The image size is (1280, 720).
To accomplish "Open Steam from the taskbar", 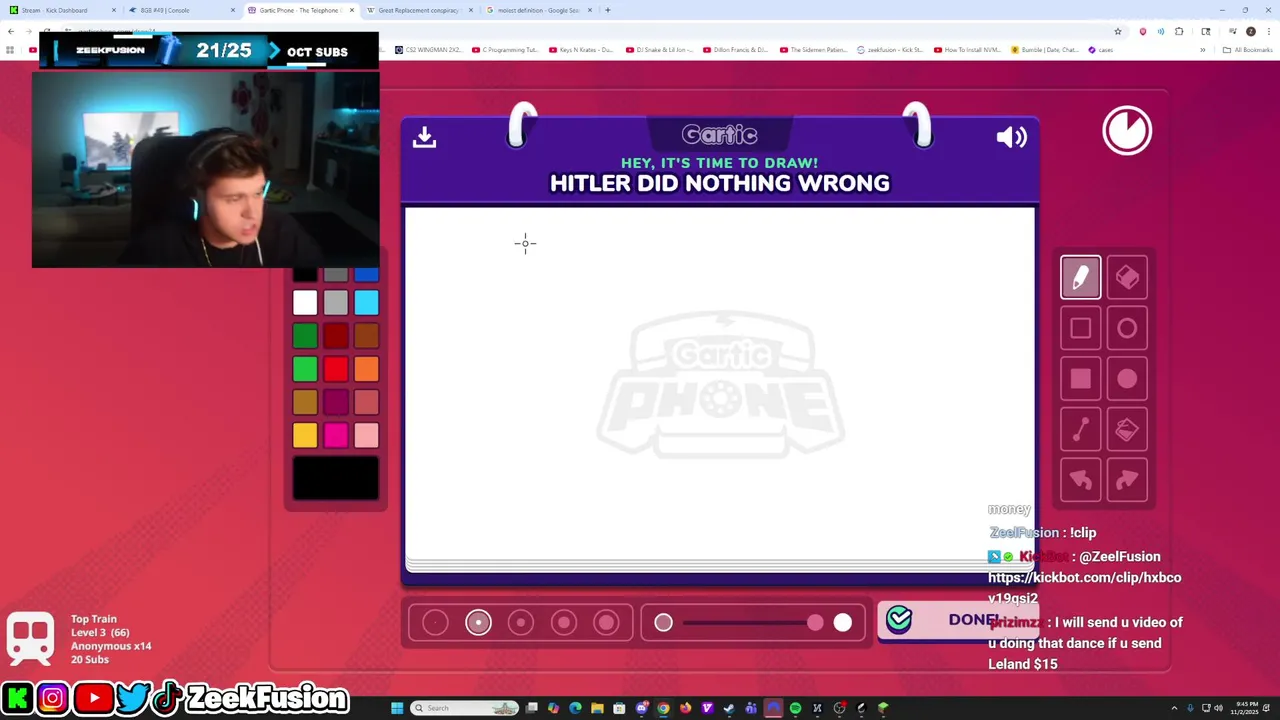I will [x=729, y=708].
